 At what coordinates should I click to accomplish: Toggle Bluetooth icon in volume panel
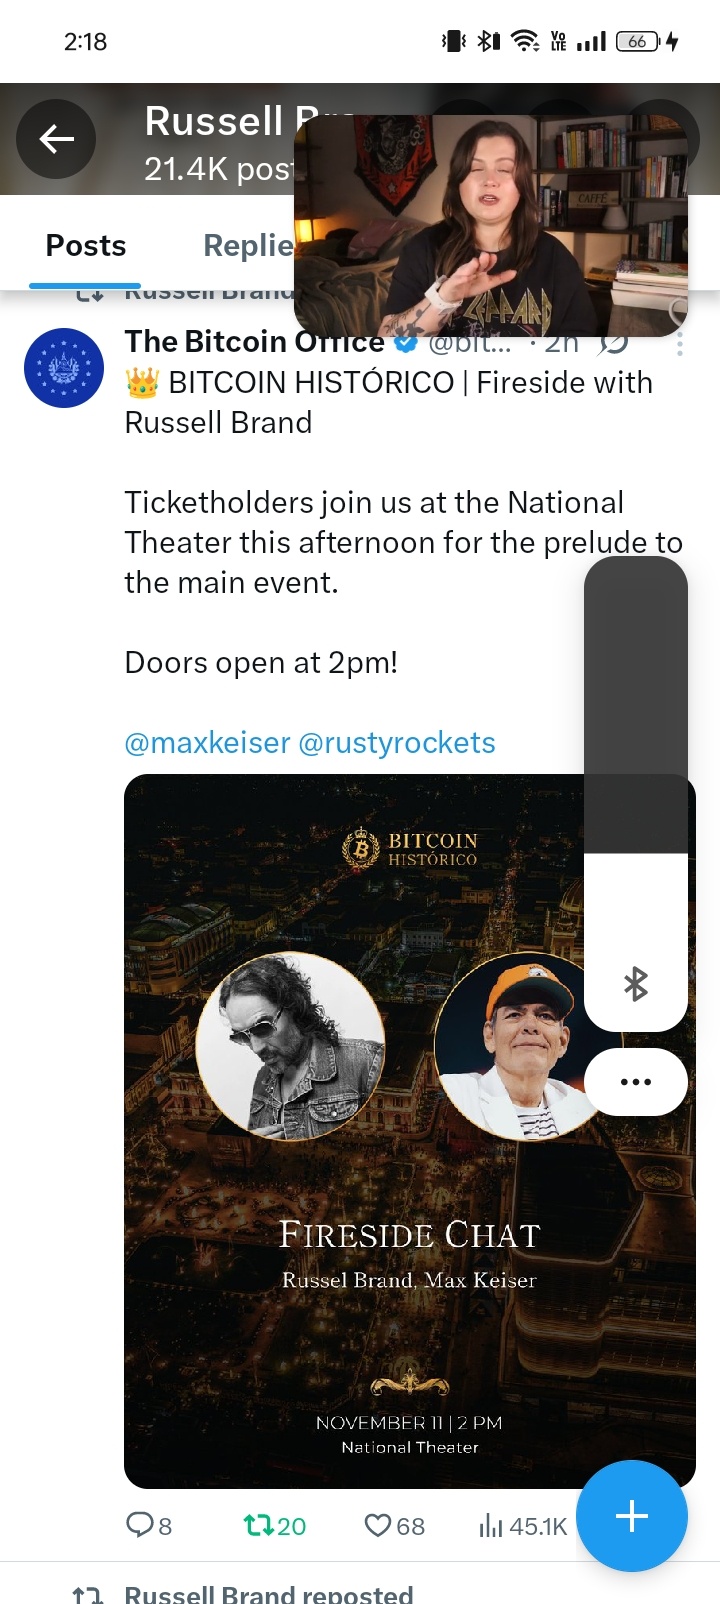[636, 985]
